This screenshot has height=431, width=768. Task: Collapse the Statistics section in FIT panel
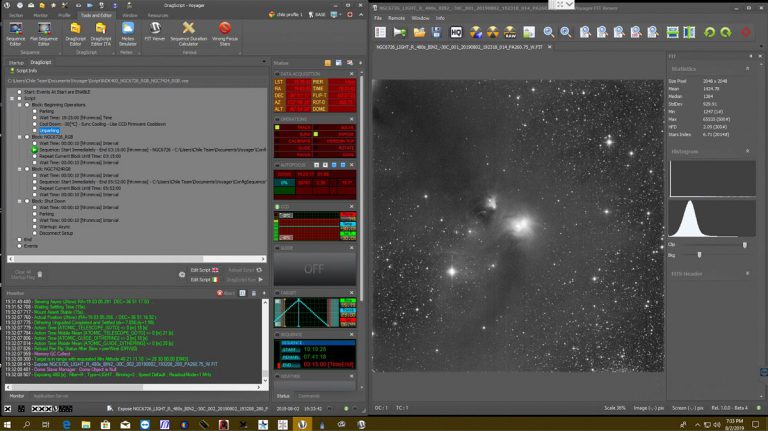pyautogui.click(x=747, y=69)
